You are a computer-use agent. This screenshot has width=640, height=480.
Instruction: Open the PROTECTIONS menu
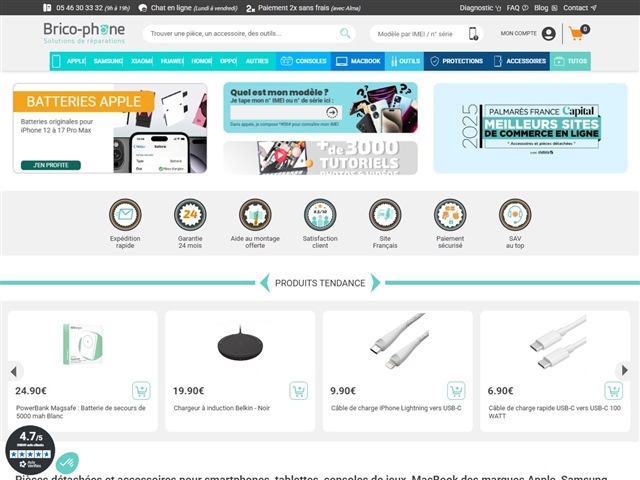(456, 61)
